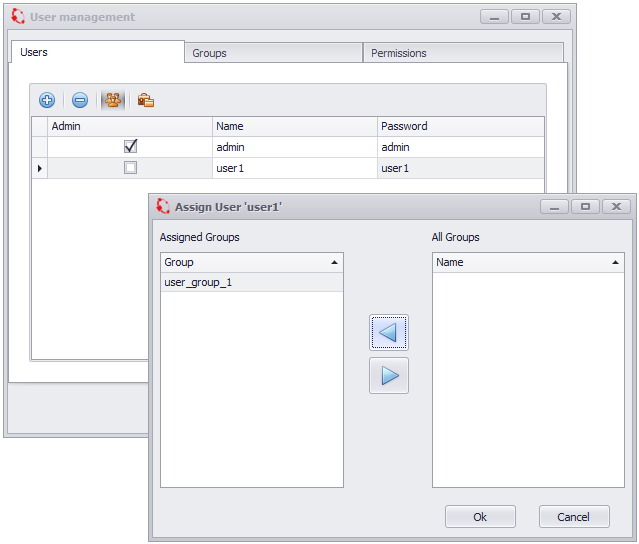This screenshot has height=544, width=639.
Task: Click the Assign User dialog logo icon
Action: click(163, 206)
